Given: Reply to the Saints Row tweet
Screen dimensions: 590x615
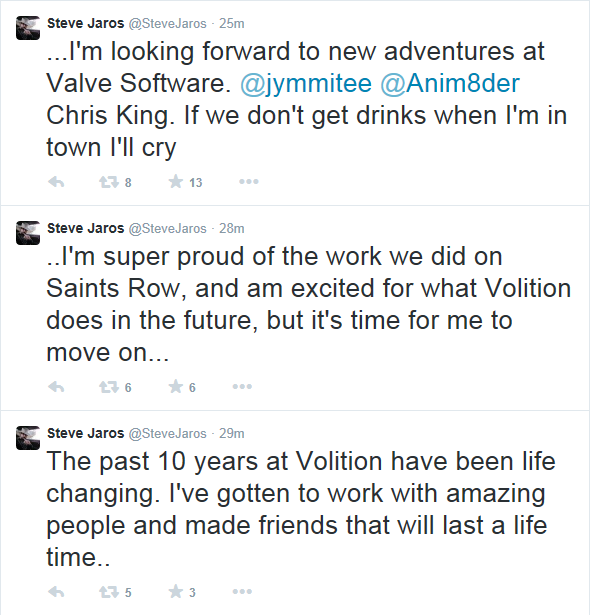Looking at the screenshot, I should (x=56, y=387).
